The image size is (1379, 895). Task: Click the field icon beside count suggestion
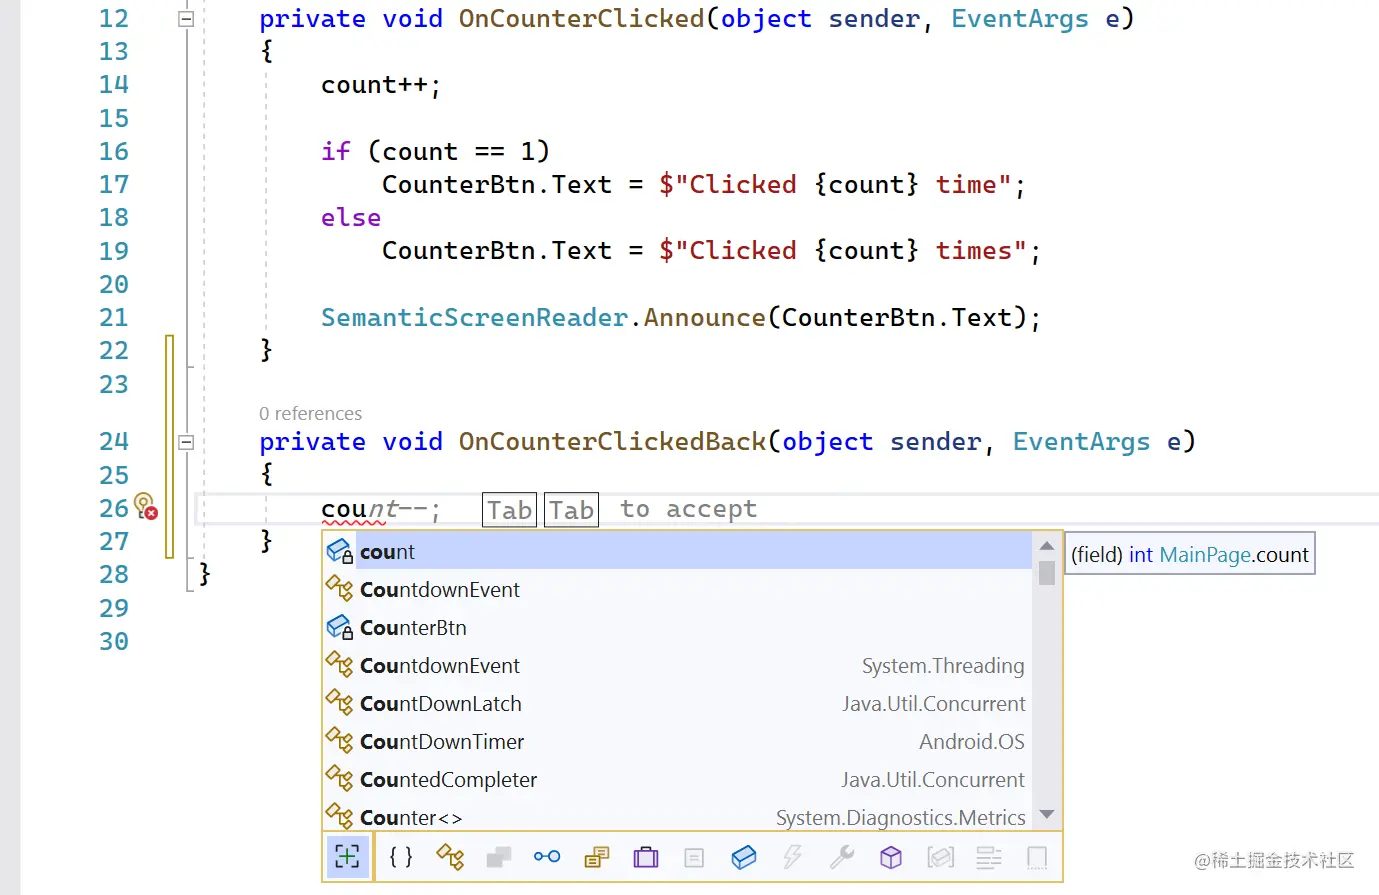pos(340,551)
